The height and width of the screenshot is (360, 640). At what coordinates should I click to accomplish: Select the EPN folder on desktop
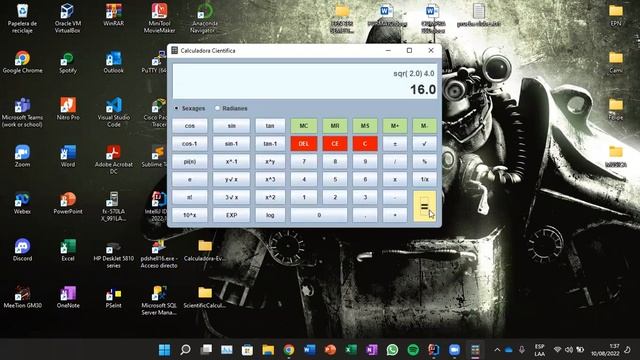[x=616, y=16]
